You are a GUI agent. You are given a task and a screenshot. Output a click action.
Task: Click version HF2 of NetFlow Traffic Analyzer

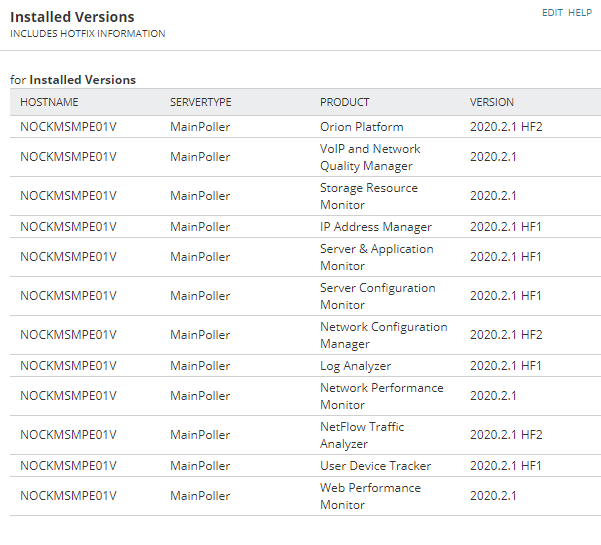[506, 435]
